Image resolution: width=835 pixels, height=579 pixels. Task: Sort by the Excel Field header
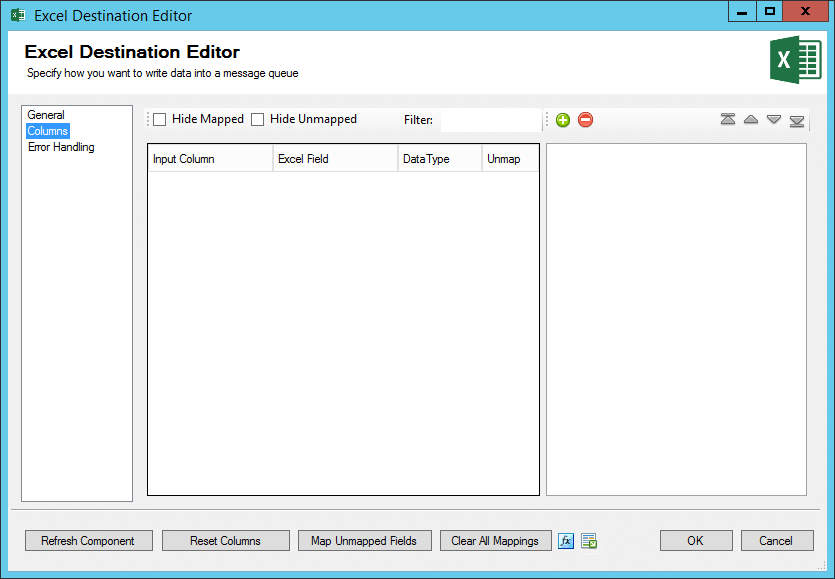pos(335,159)
